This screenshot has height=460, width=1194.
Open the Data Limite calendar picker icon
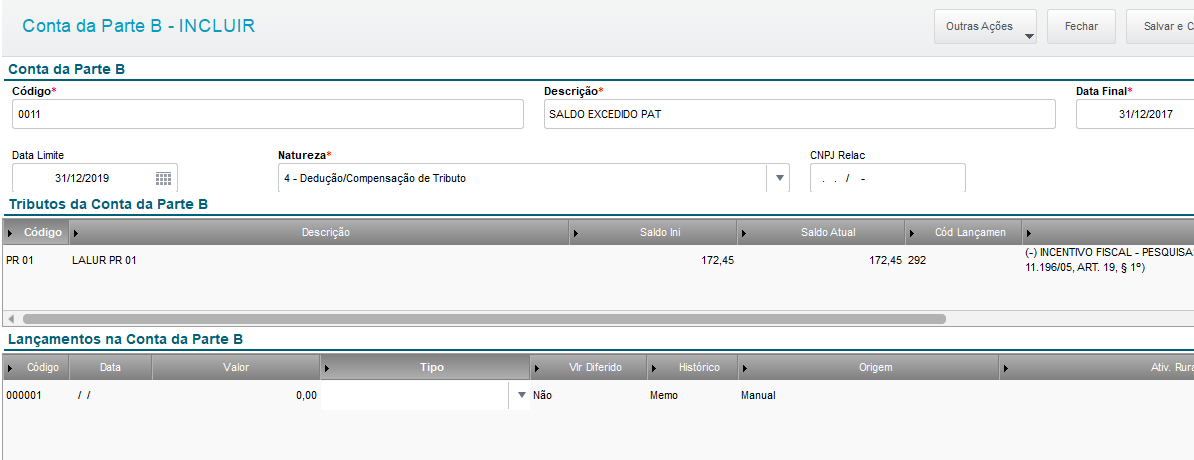(163, 178)
